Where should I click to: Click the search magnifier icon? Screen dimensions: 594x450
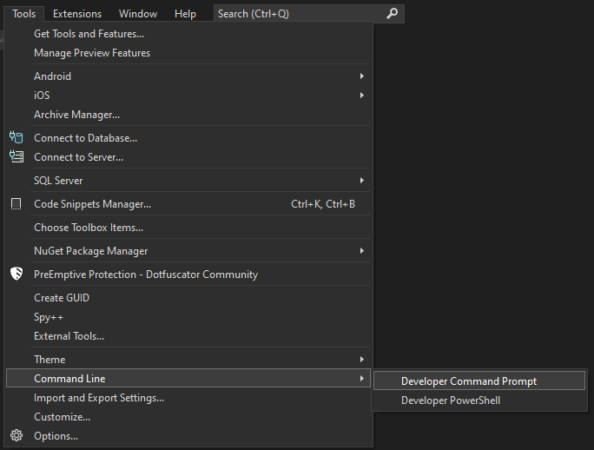point(392,14)
